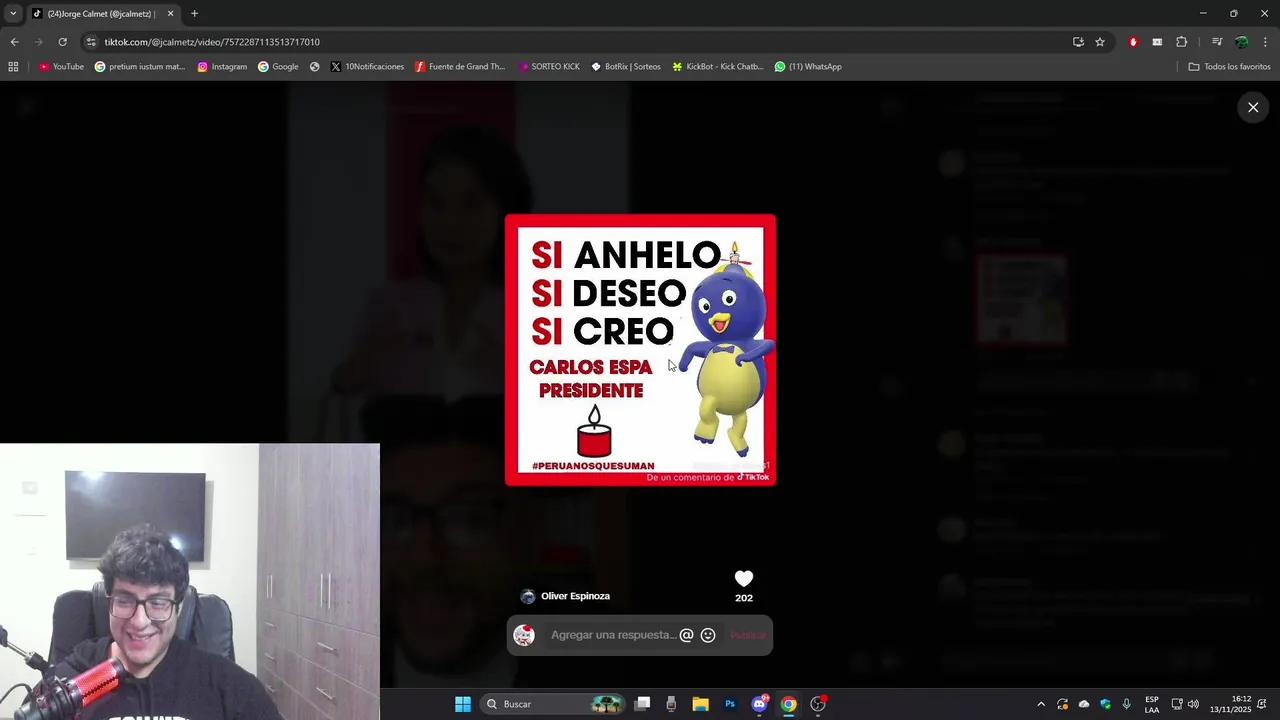1280x720 pixels.
Task: Click the red extension icon in toolbar
Action: [x=1133, y=42]
